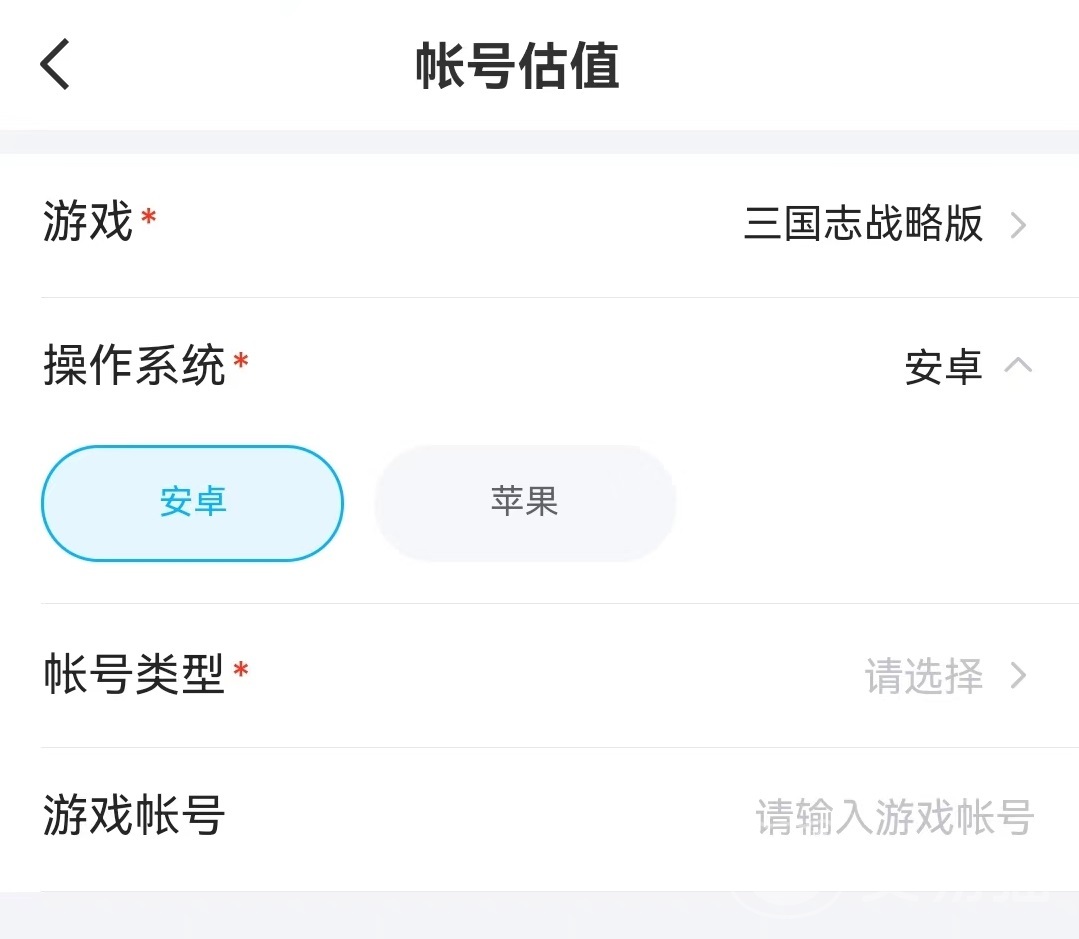
Task: Click the gray band beneath the header
Action: tap(539, 141)
